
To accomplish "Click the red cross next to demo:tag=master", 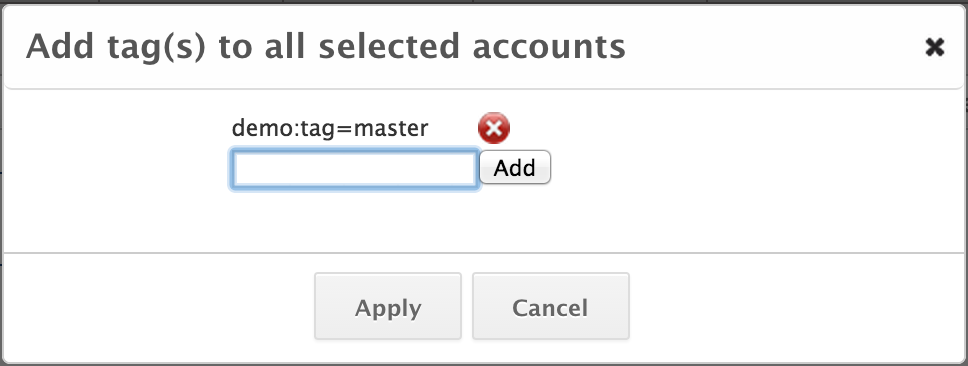I will (494, 128).
